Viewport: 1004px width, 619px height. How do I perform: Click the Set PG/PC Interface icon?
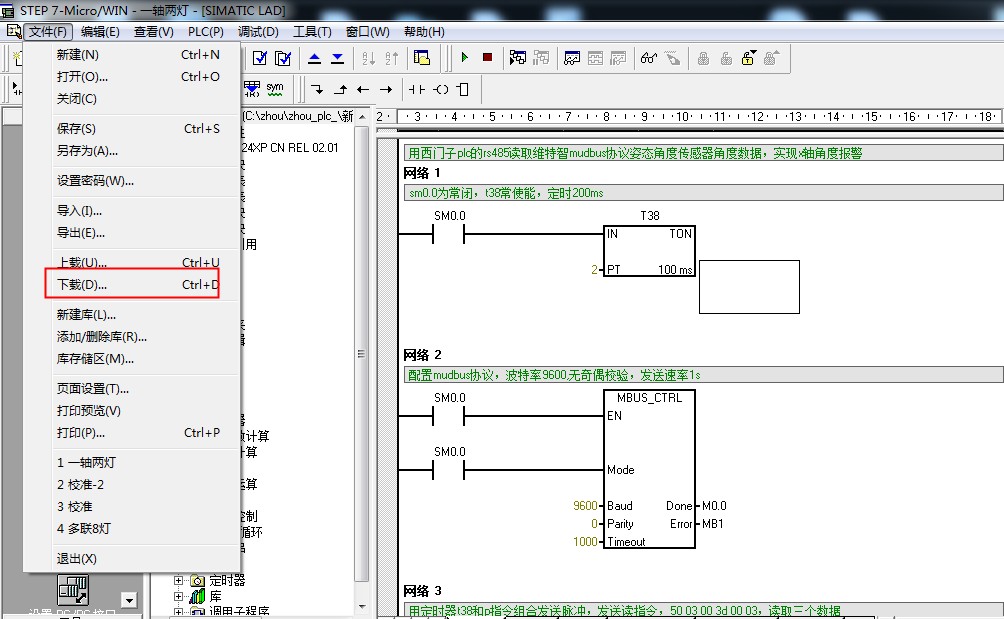point(72,591)
